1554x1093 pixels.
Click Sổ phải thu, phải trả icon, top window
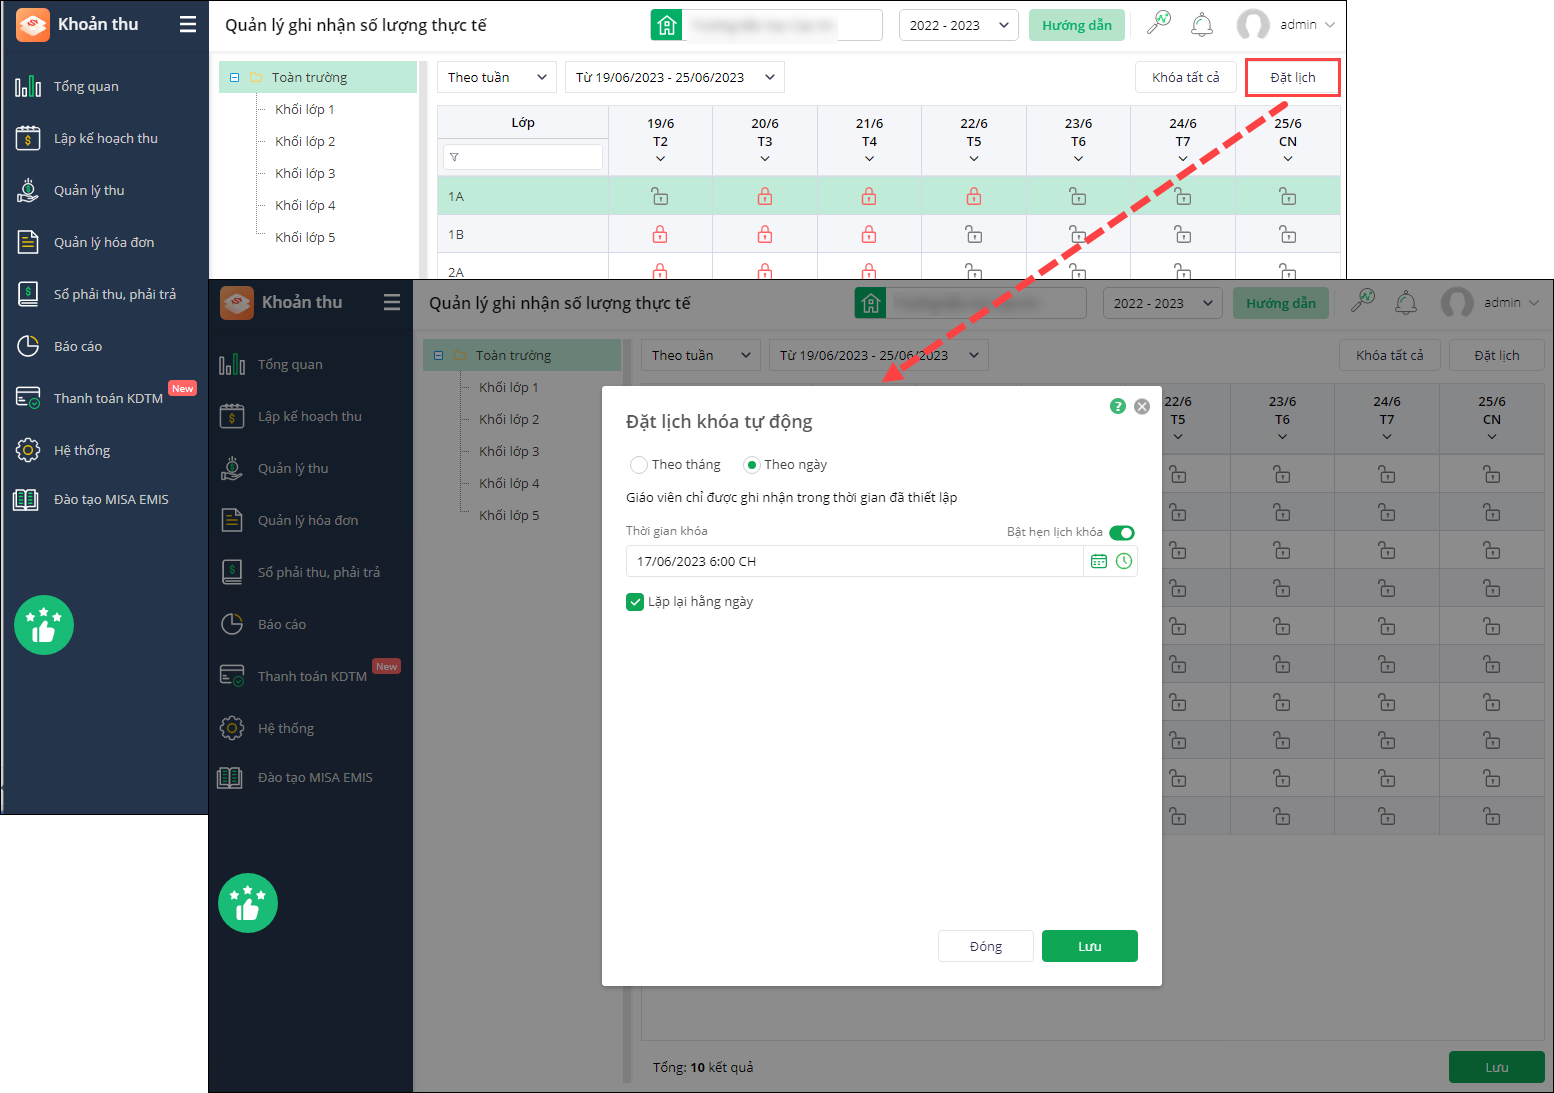tap(28, 294)
